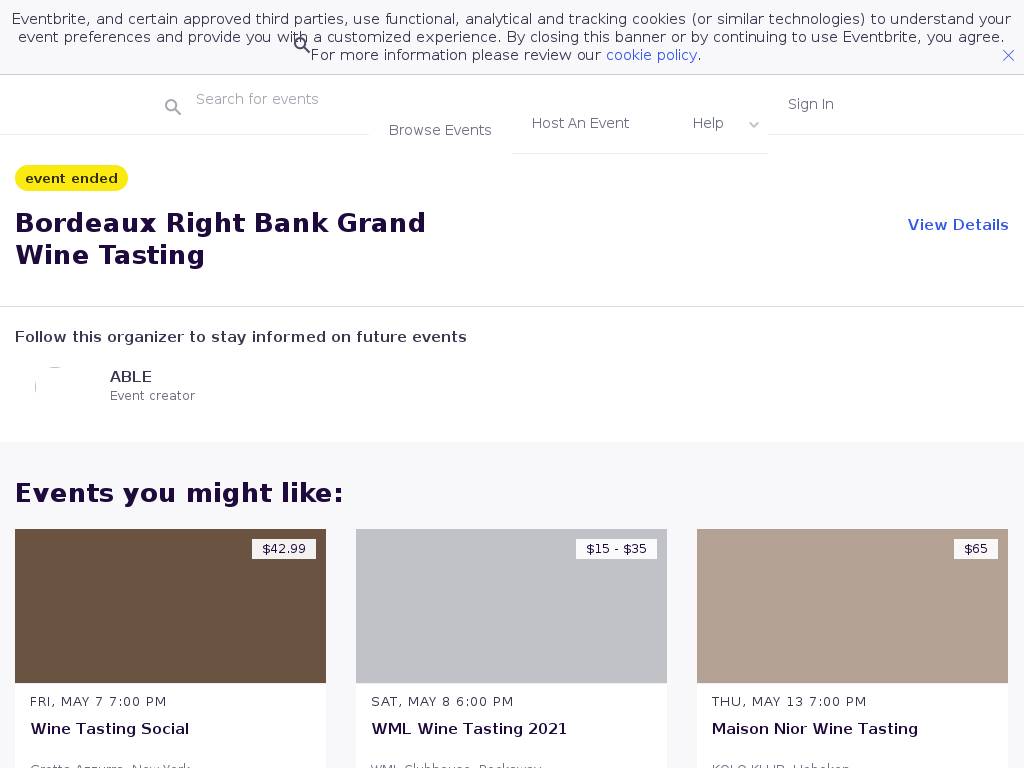
Task: Open the ABLE organizer profile name
Action: click(x=131, y=377)
